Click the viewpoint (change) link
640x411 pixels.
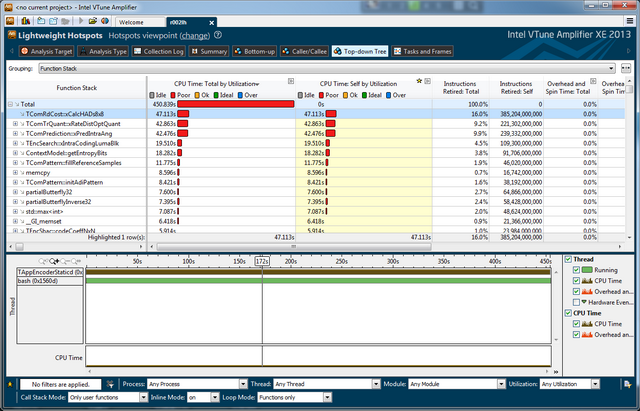tap(194, 36)
